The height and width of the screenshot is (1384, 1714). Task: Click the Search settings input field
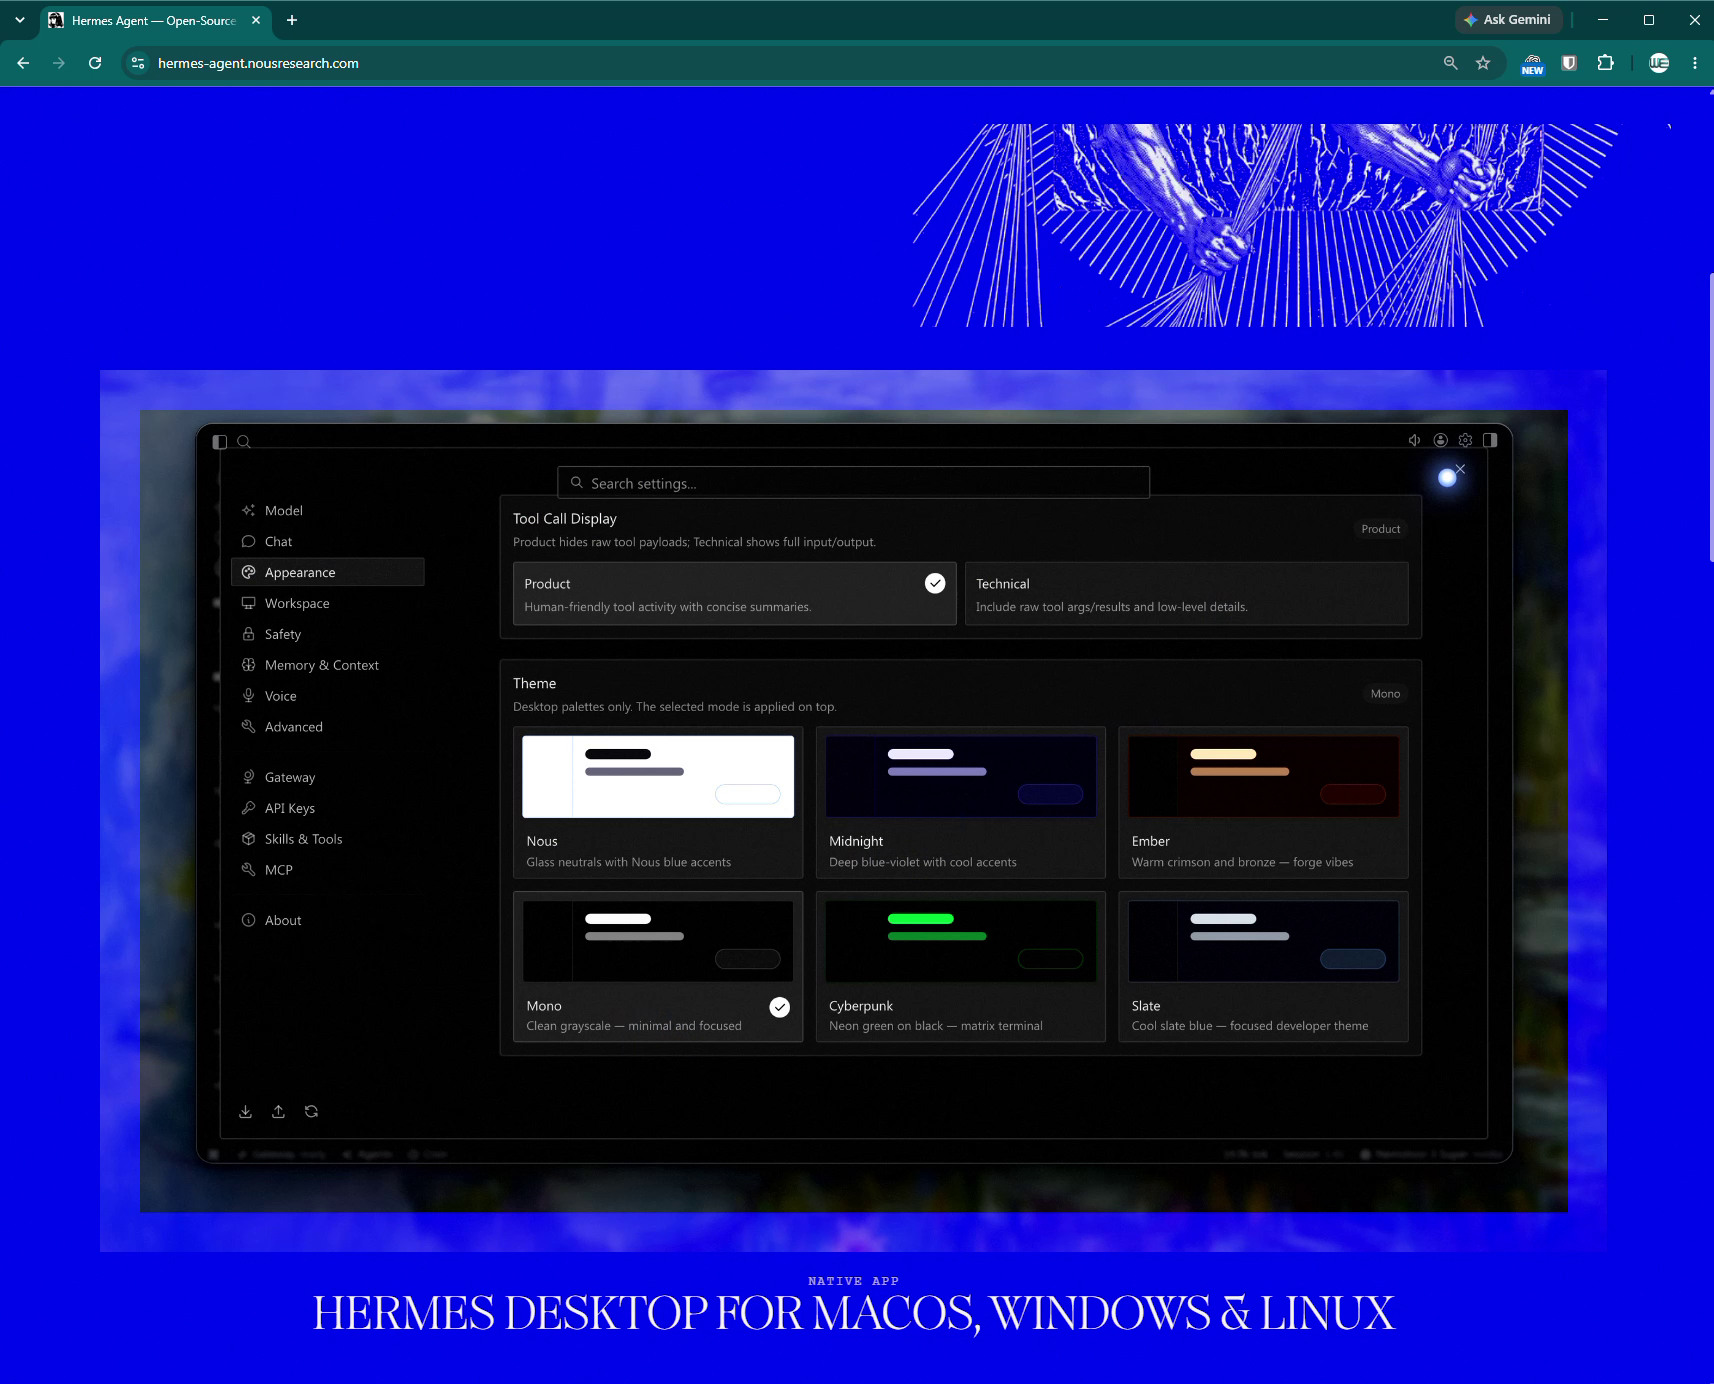click(853, 483)
